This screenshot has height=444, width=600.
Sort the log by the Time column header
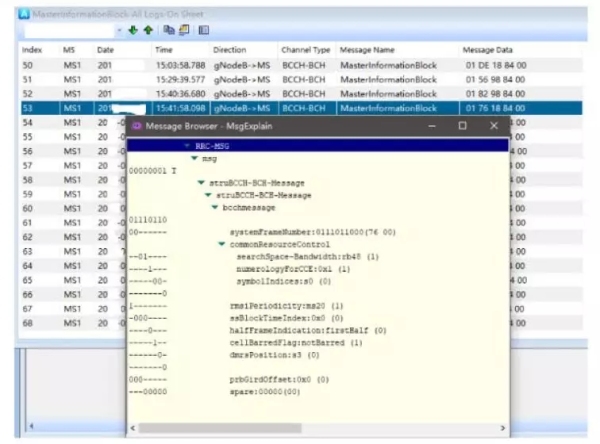164,49
